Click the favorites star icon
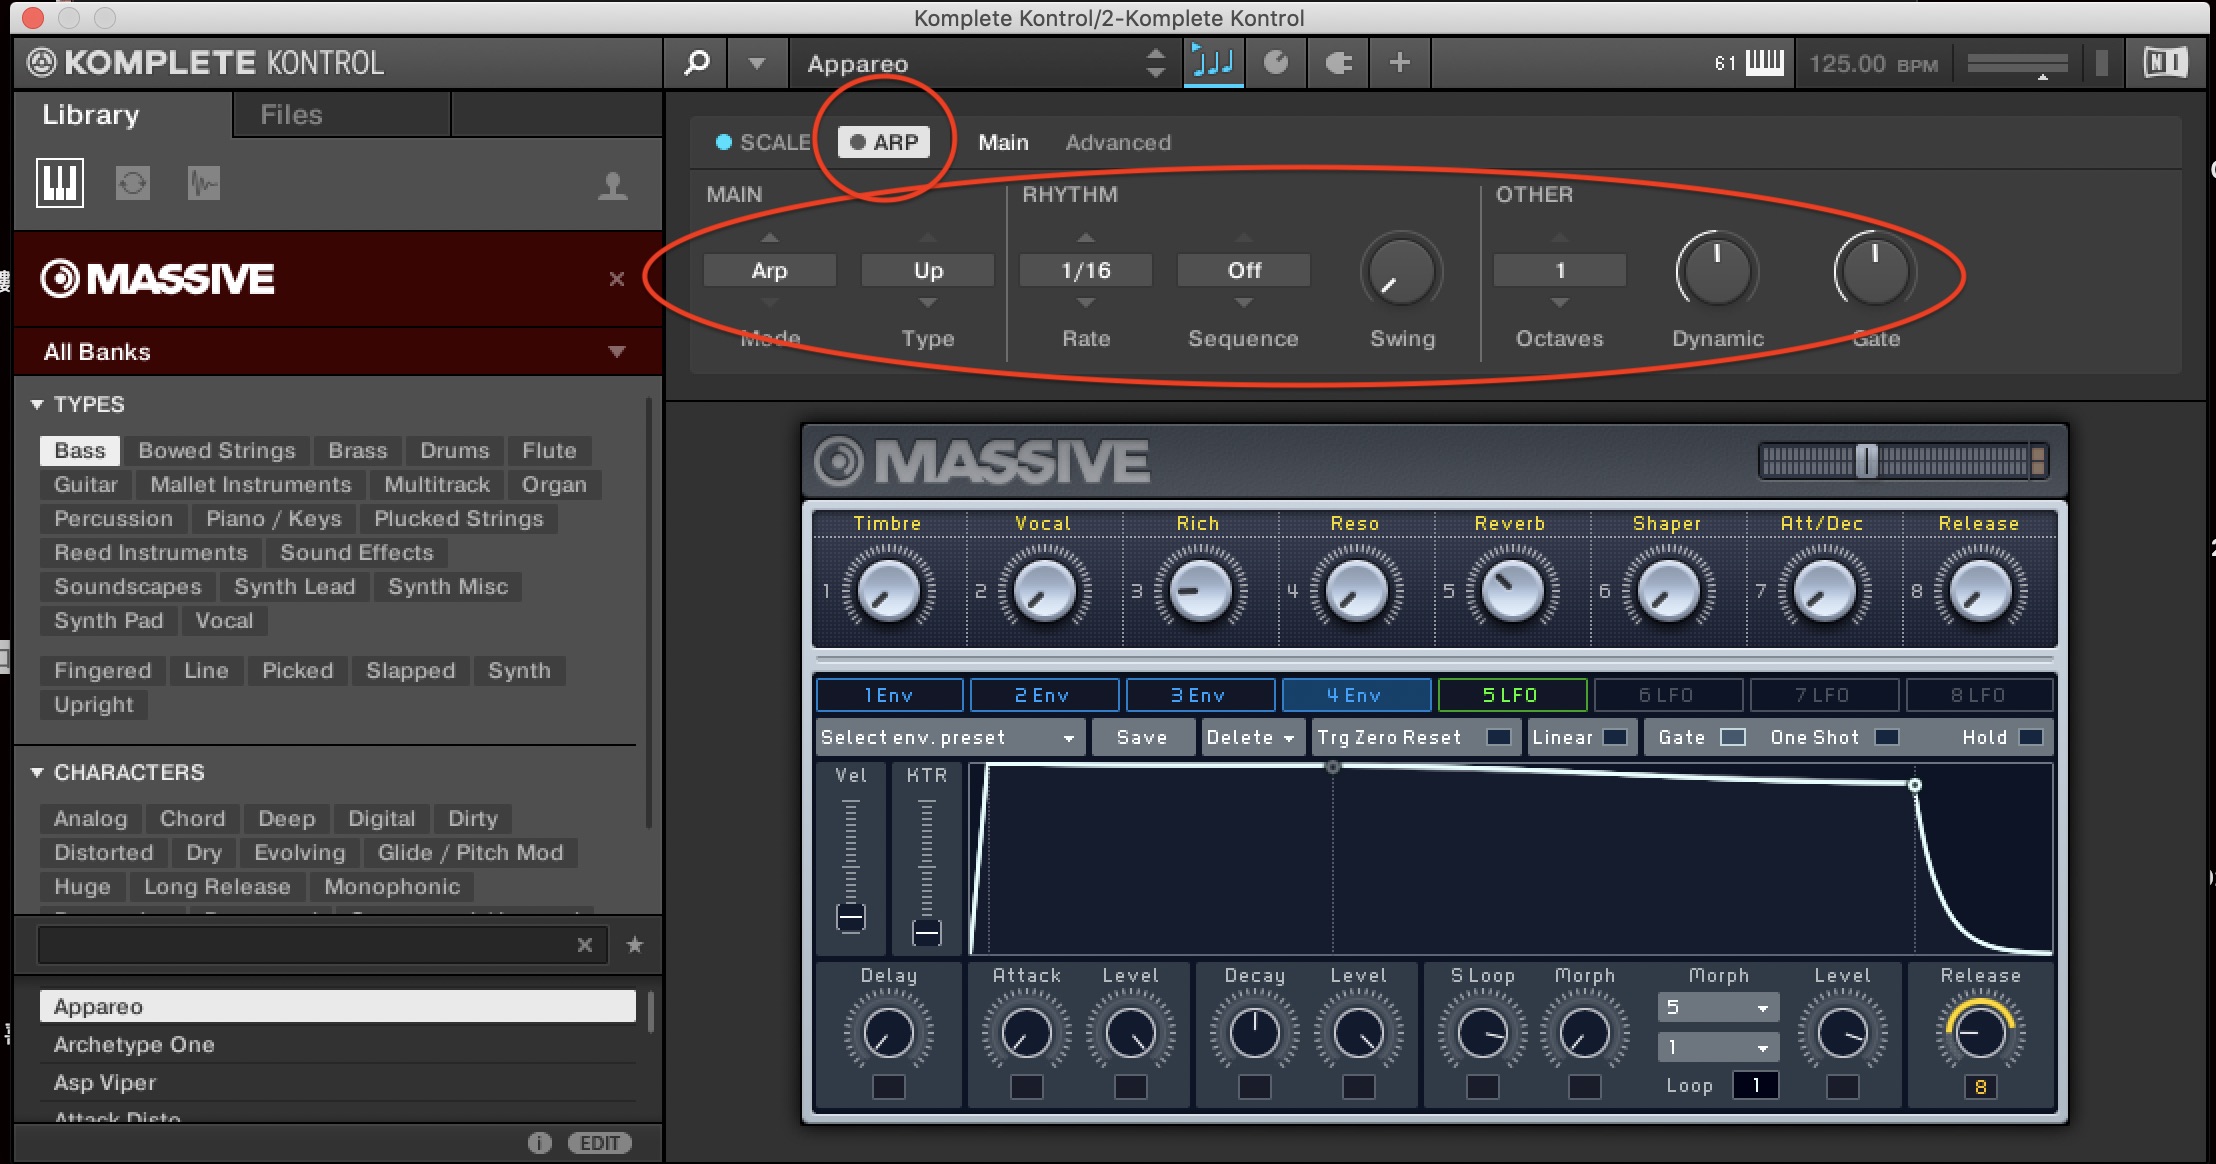Screen dimensions: 2216x1164 pos(634,945)
